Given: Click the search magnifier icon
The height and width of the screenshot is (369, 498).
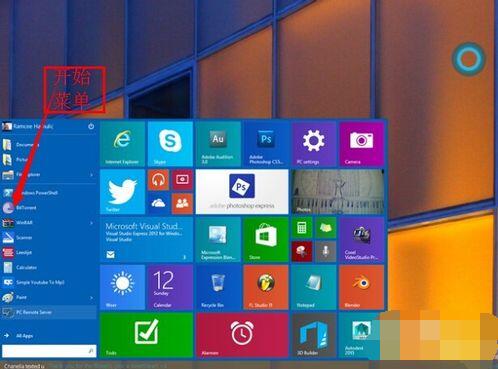Looking at the screenshot, I should [x=91, y=351].
